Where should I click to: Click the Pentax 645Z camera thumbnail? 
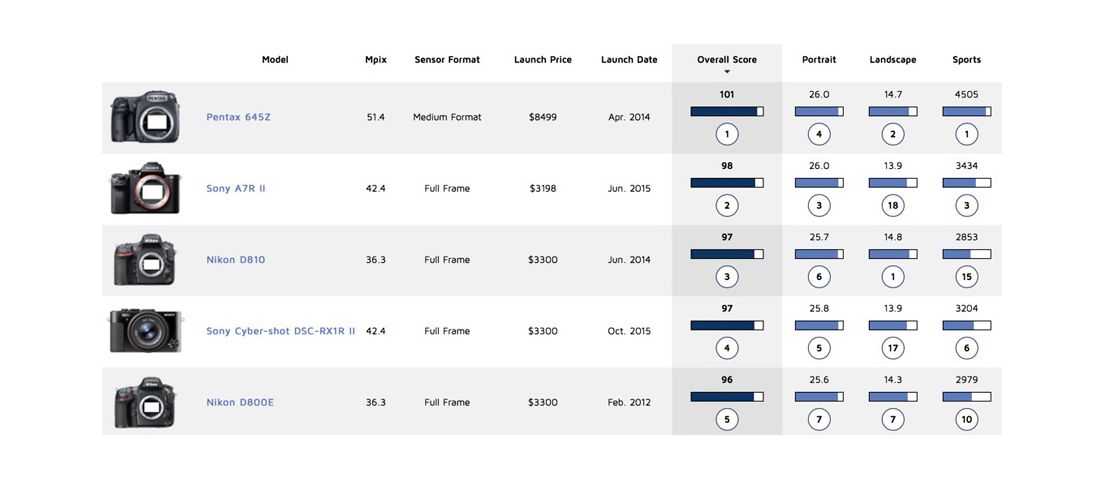click(x=146, y=117)
